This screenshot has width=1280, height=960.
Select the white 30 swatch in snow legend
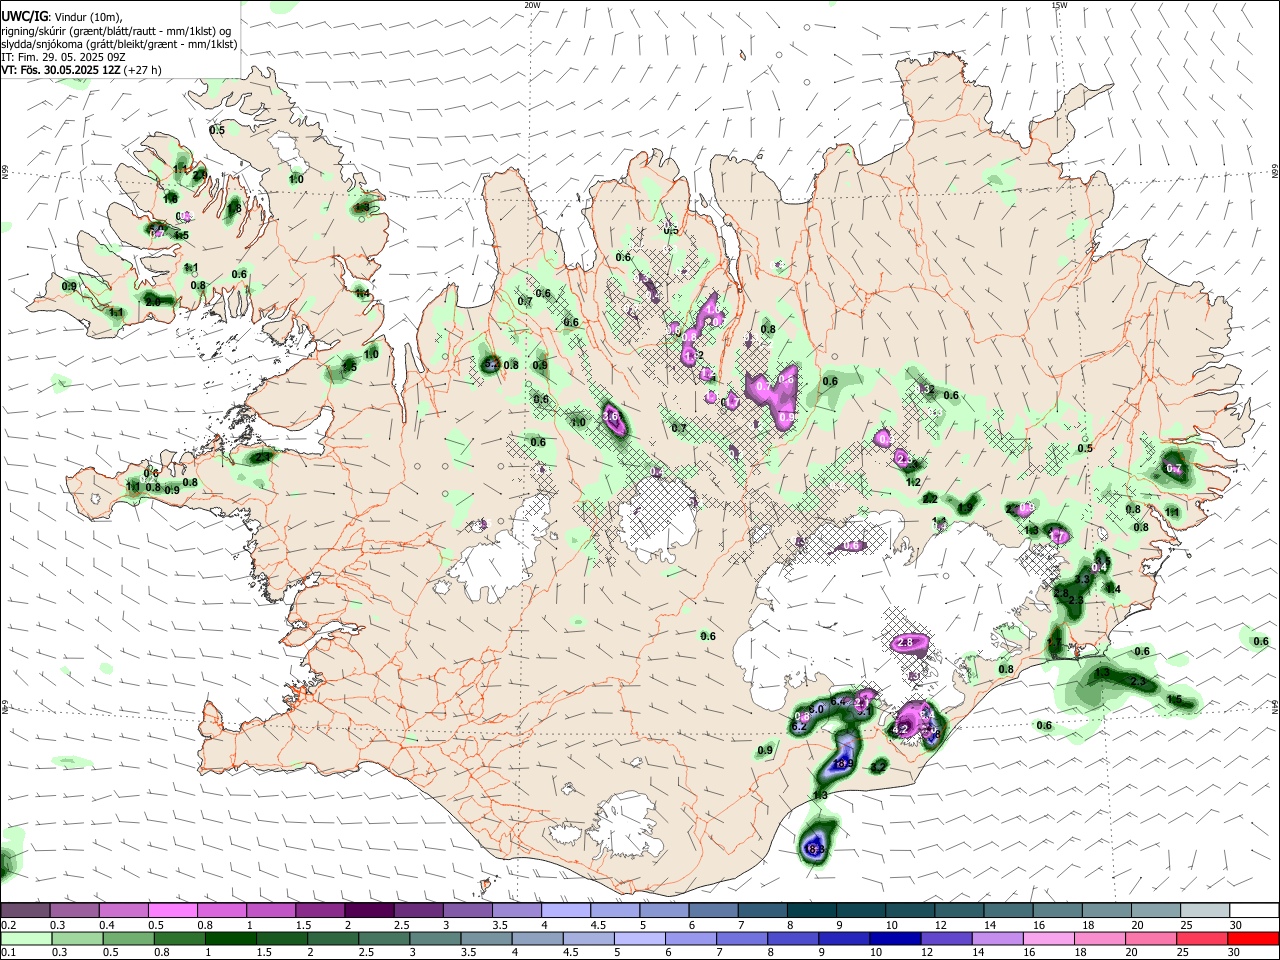pyautogui.click(x=1254, y=911)
